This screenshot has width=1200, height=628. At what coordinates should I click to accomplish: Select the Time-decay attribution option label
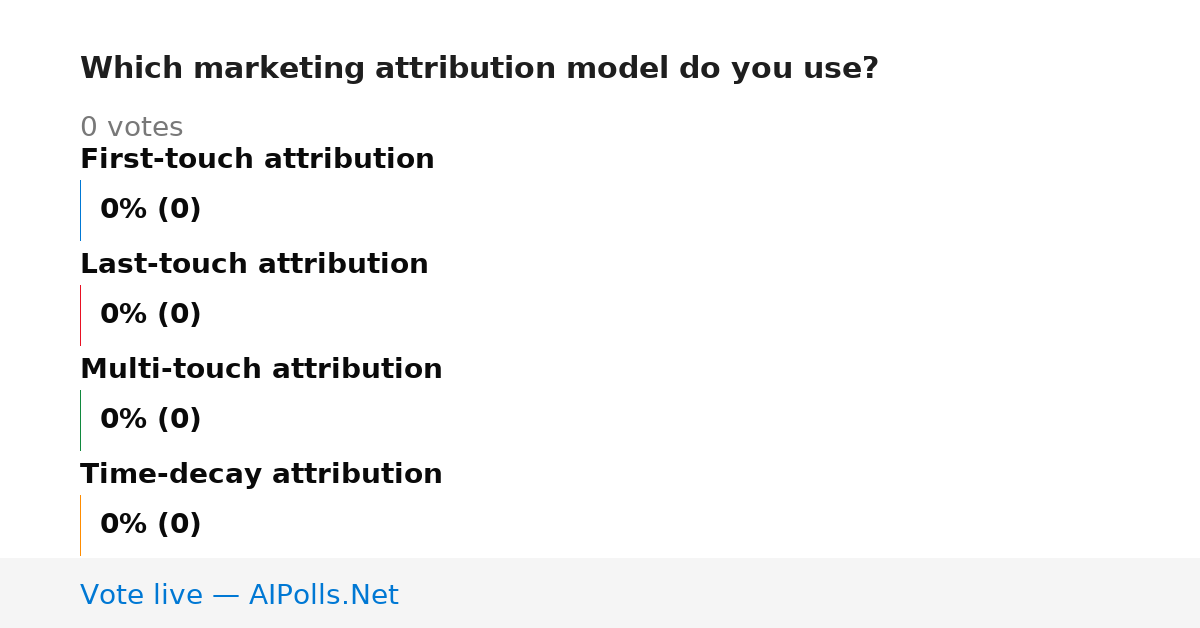(x=261, y=474)
